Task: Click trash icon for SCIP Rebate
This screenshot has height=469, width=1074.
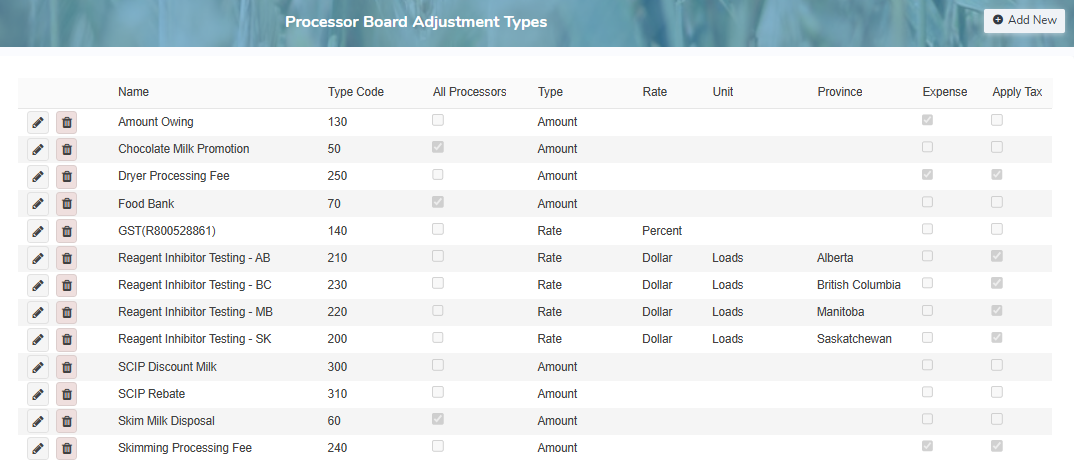Action: (67, 394)
